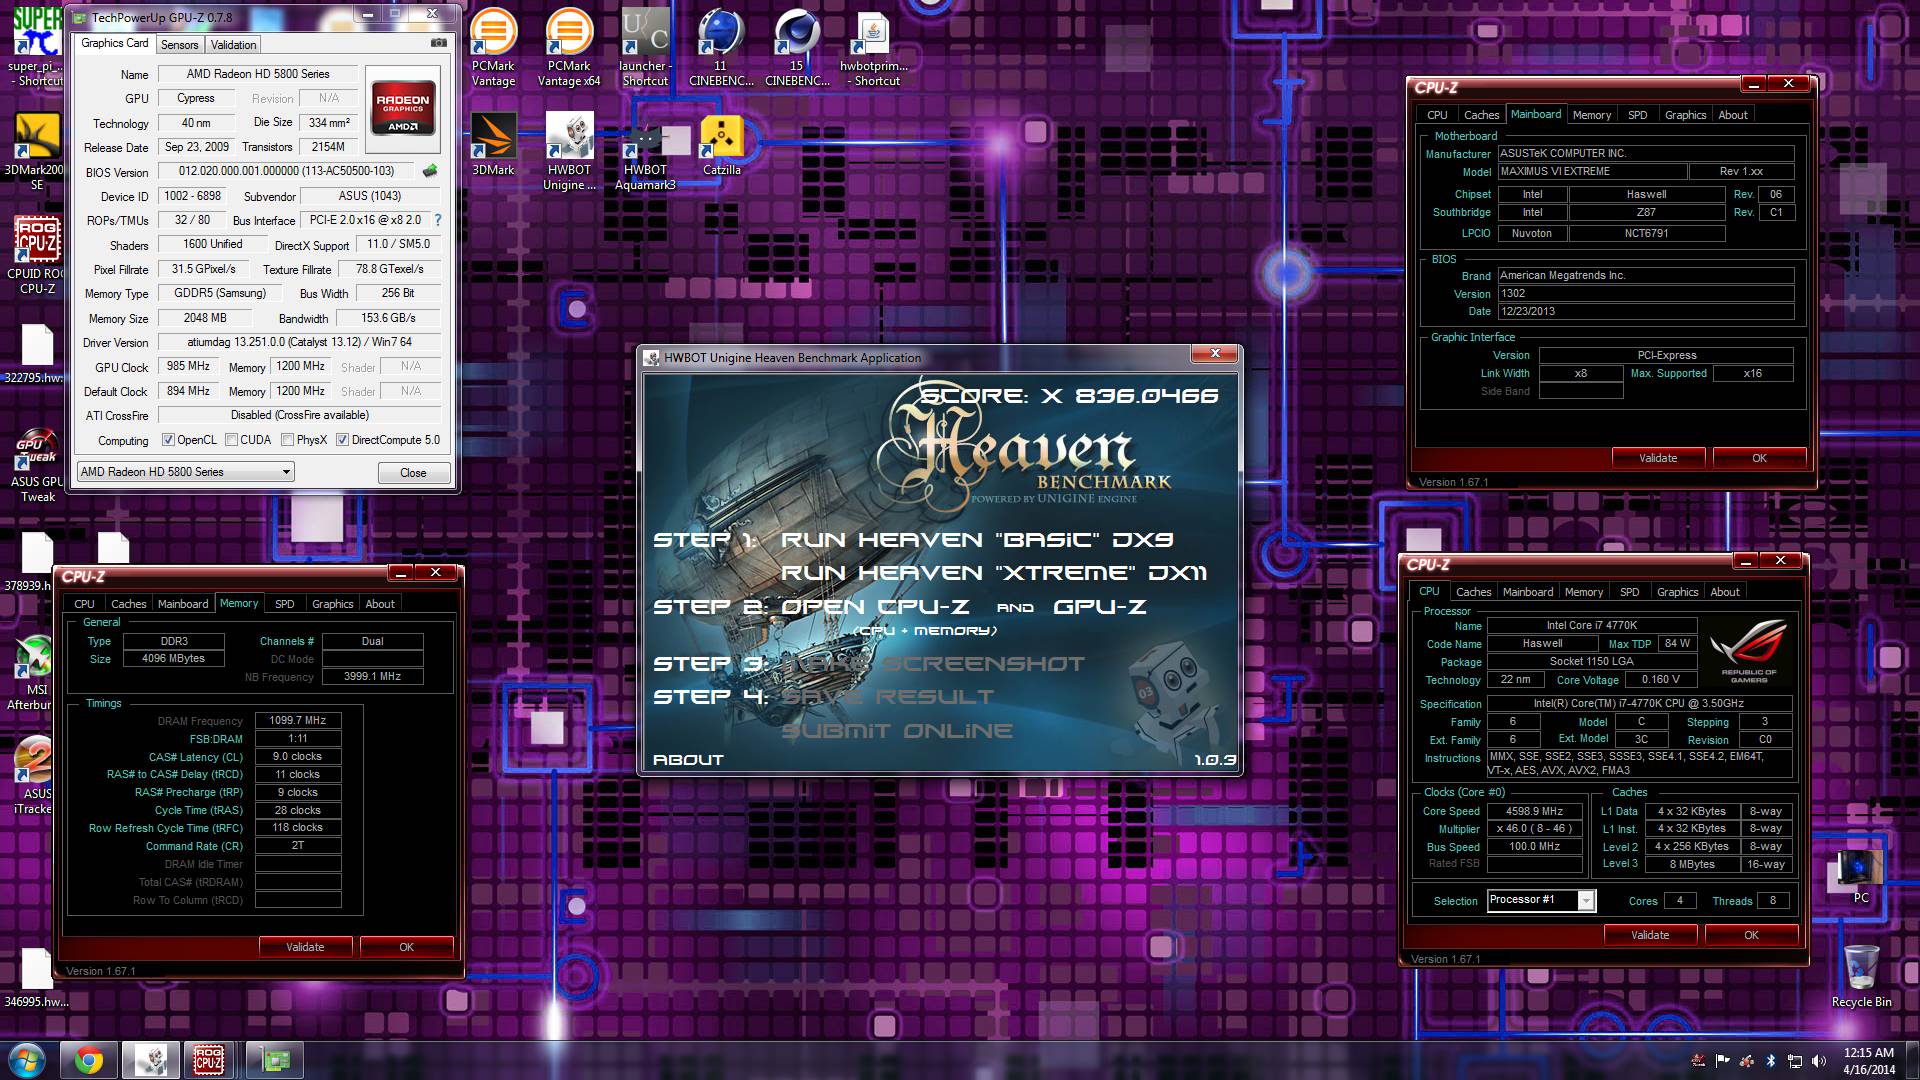Image resolution: width=1920 pixels, height=1080 pixels.
Task: Run Heaven "Xtreme" DX11 benchmark
Action: pos(994,573)
